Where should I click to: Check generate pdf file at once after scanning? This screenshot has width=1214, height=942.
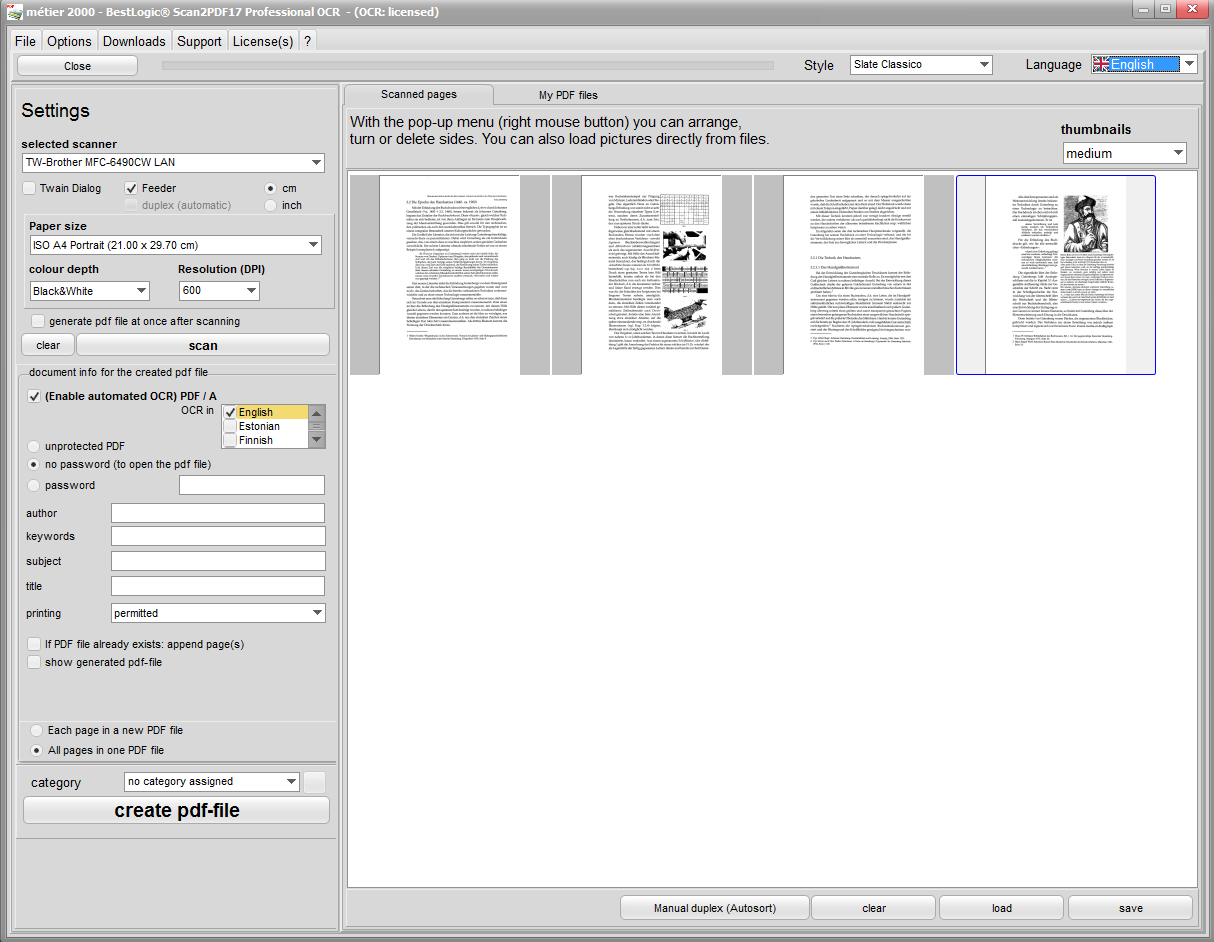pos(38,321)
